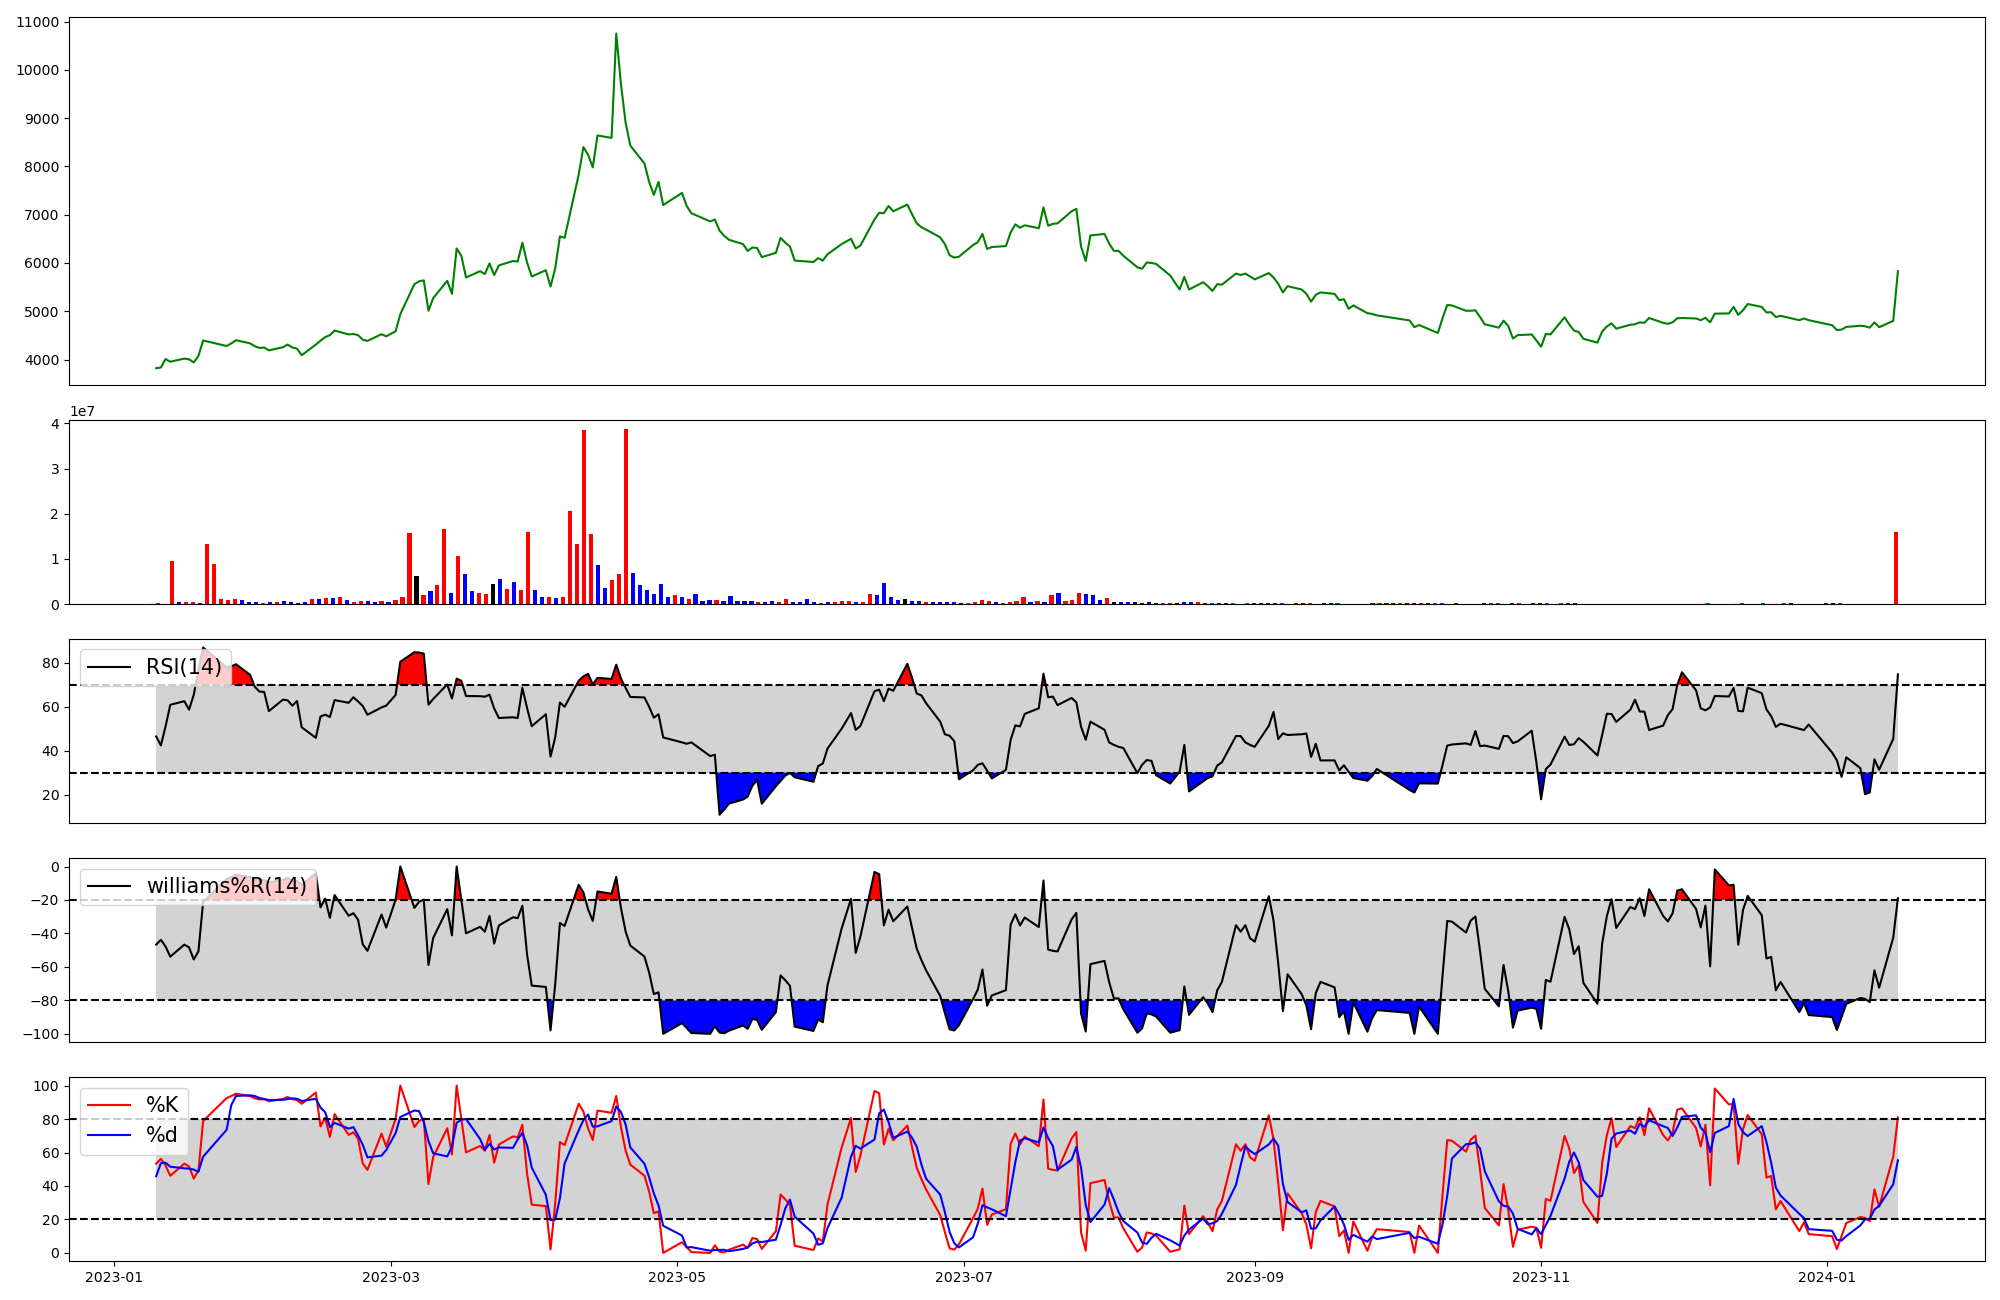Click the 6000 price axis label
This screenshot has height=1300, width=2000.
[41, 264]
